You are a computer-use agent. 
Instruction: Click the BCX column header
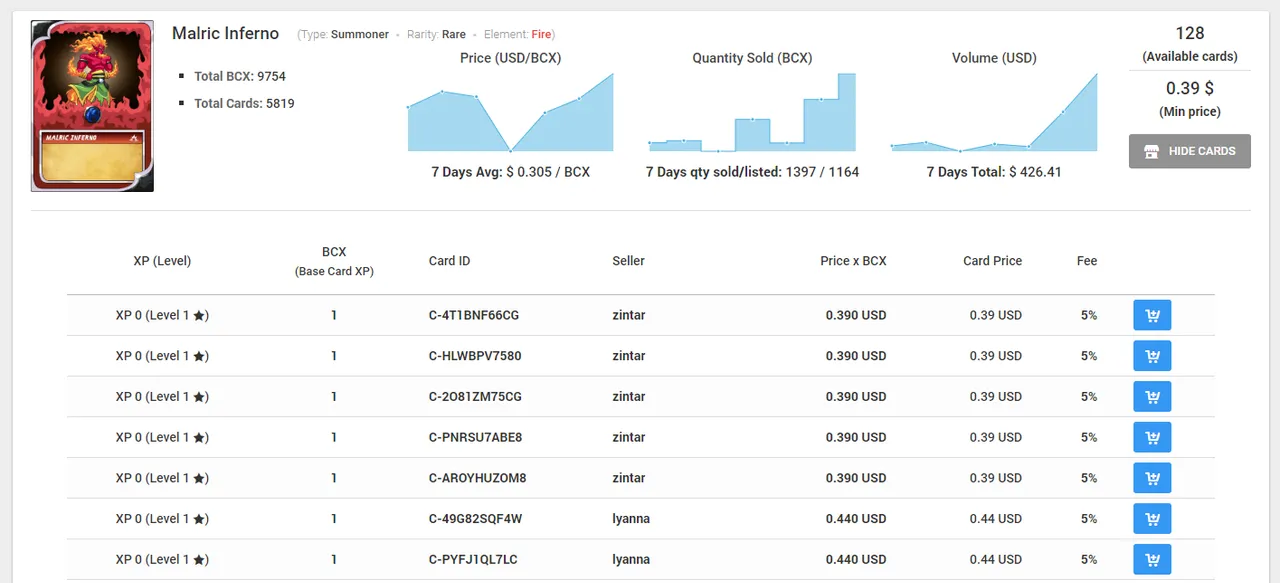point(334,261)
